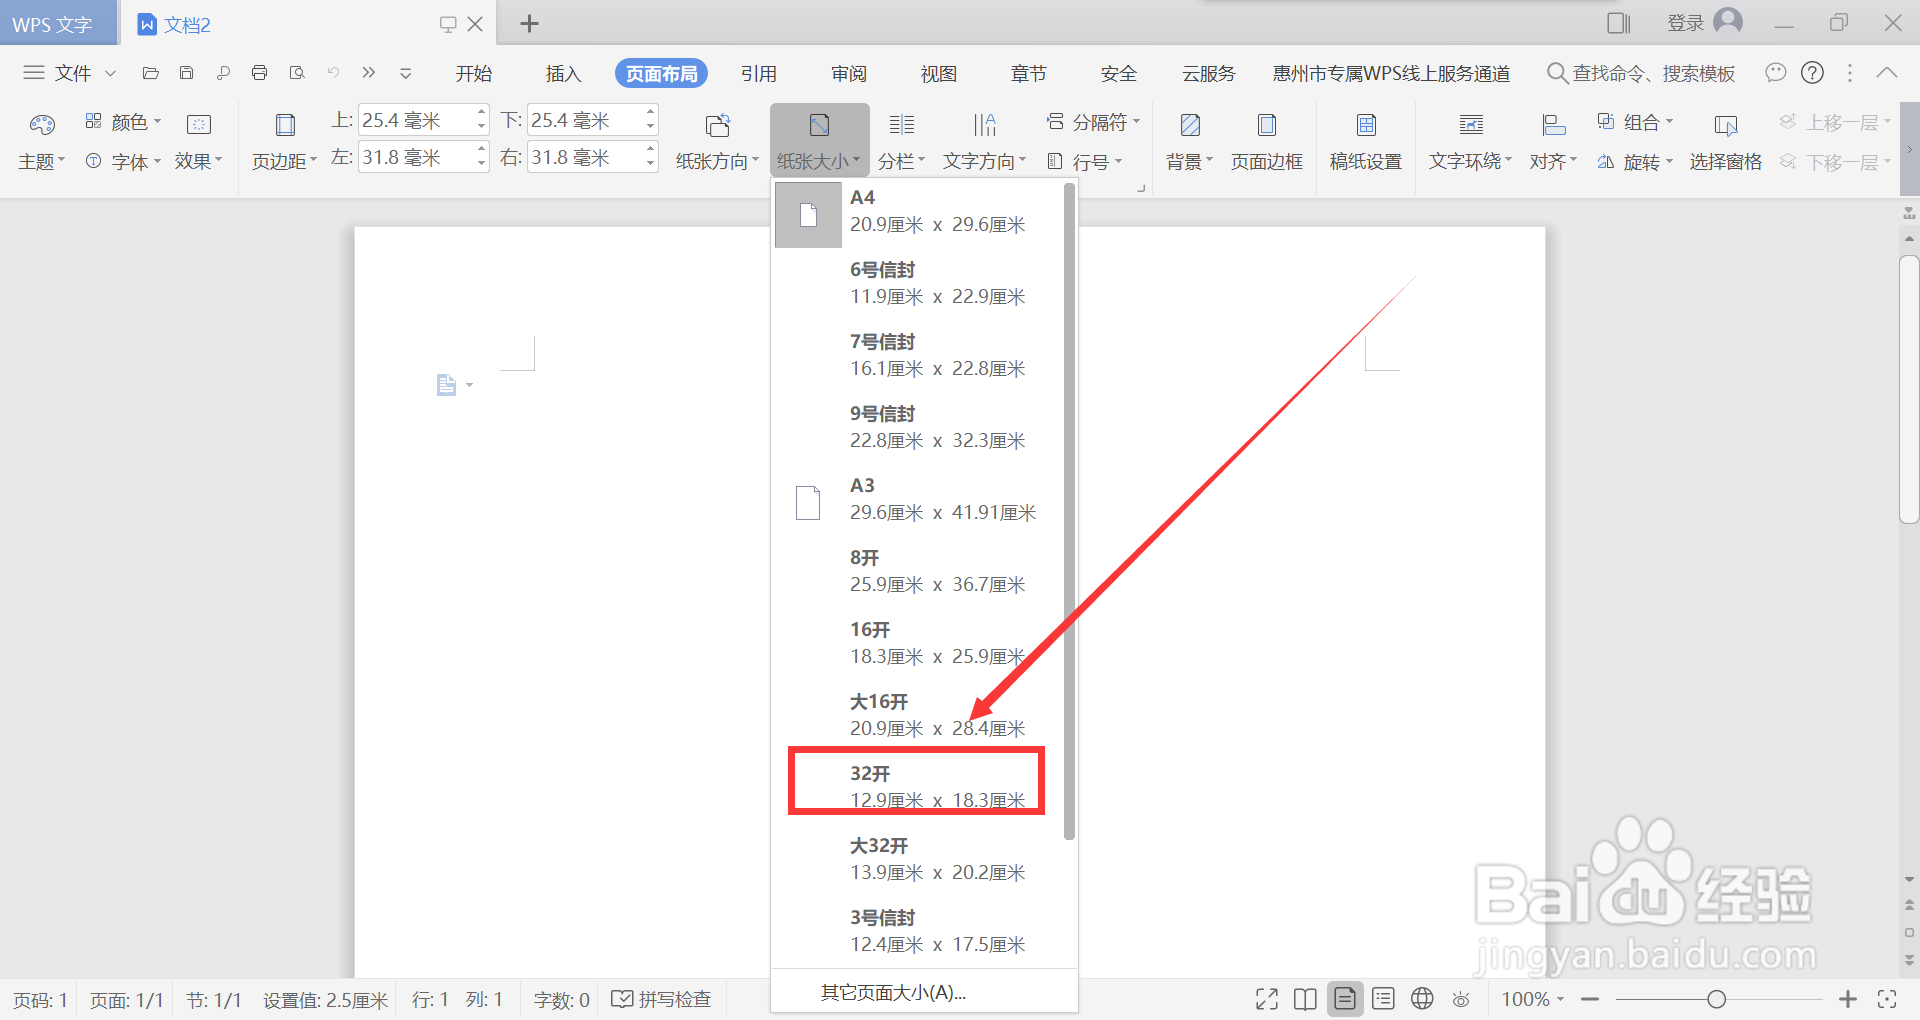Screen dimensions: 1920x1020
Task: Open Text Wrap (文字环绕) menu
Action: pos(1470,141)
